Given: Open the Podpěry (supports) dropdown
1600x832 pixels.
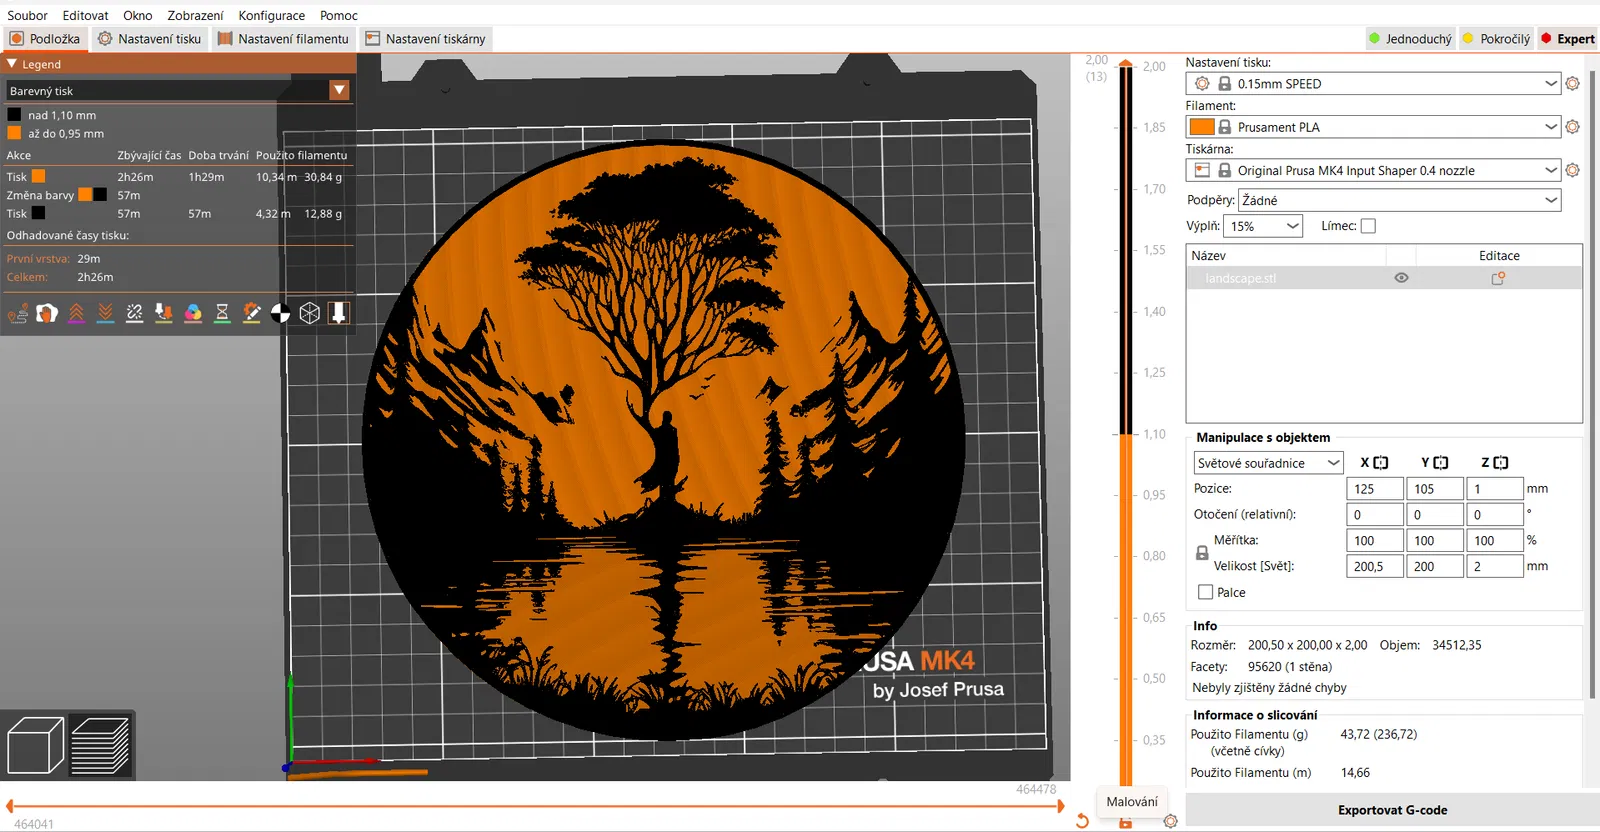Looking at the screenshot, I should 1400,200.
